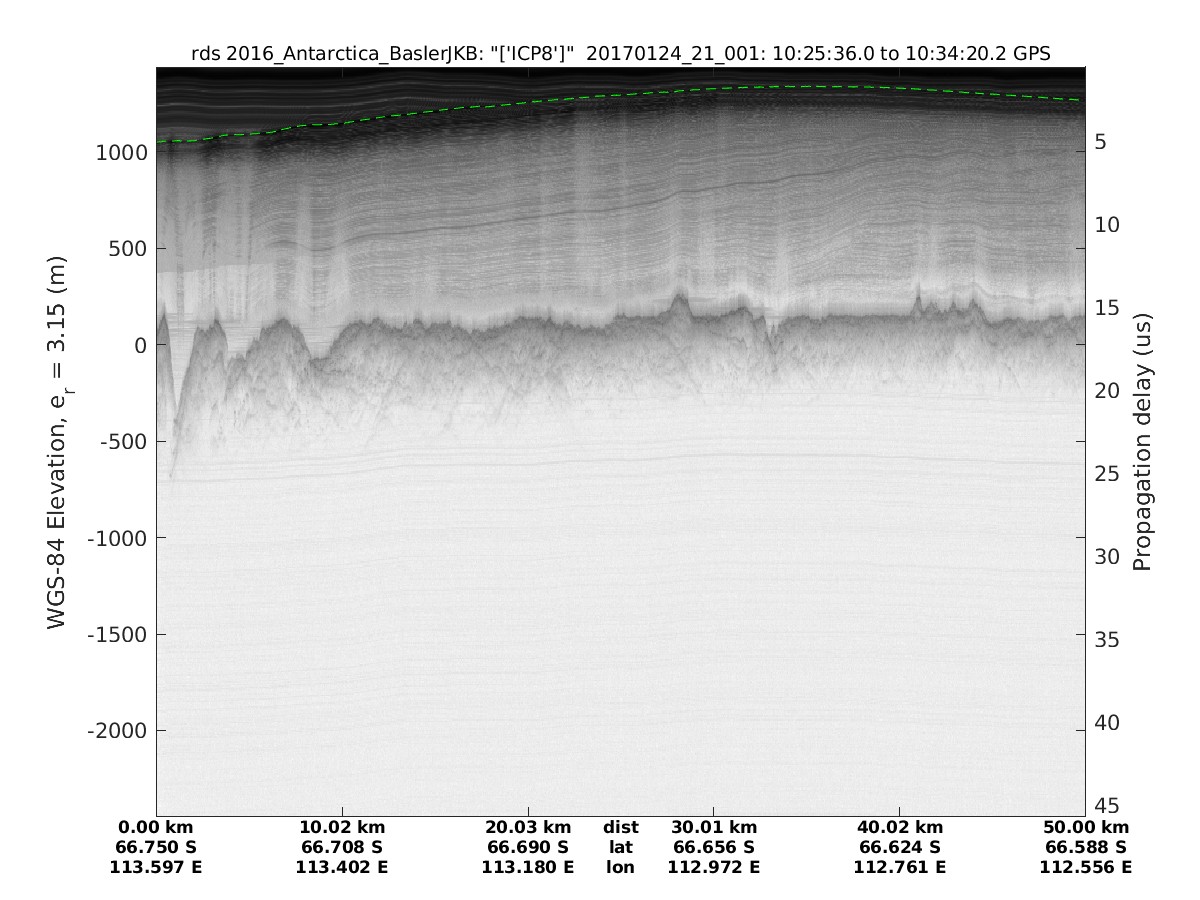Select the 500 elevation tick label
The width and height of the screenshot is (1200, 900).
128,248
